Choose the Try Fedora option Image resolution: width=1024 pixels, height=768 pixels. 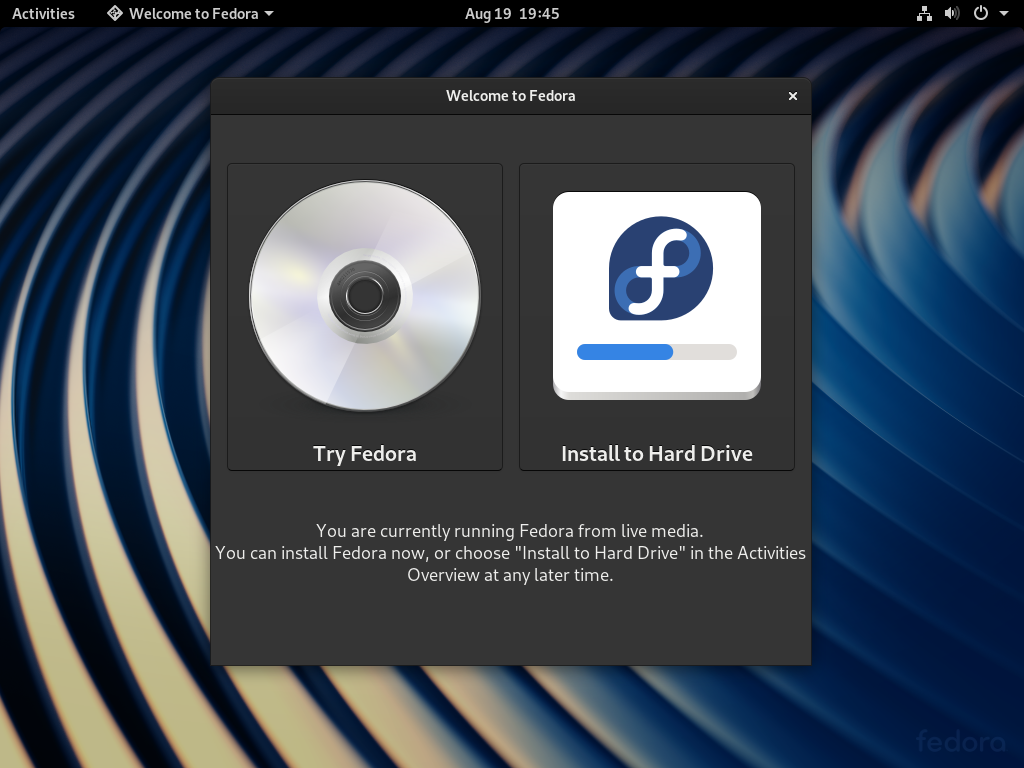364,317
